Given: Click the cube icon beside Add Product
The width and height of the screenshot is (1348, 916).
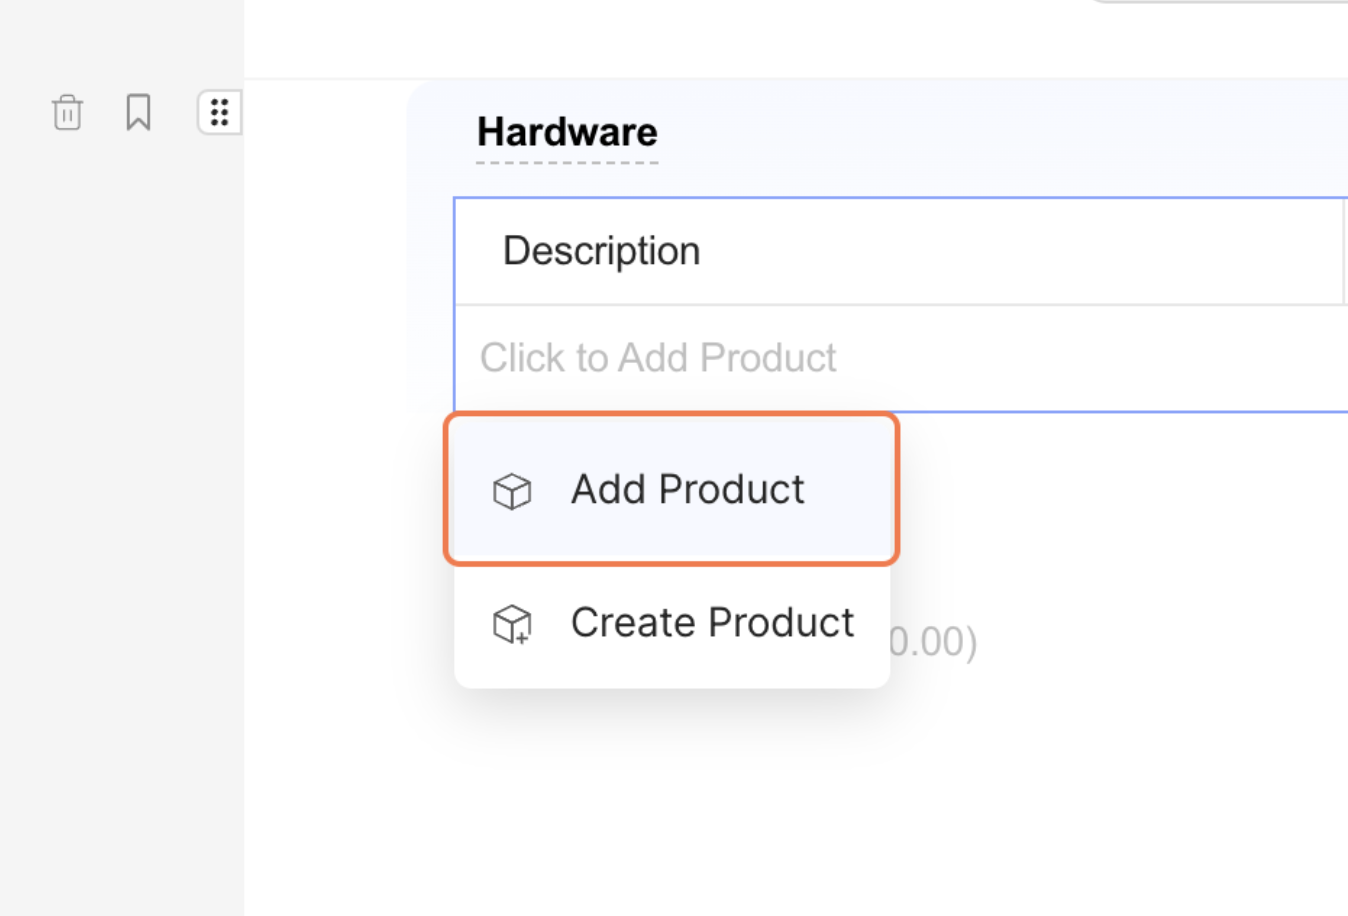Looking at the screenshot, I should 512,491.
